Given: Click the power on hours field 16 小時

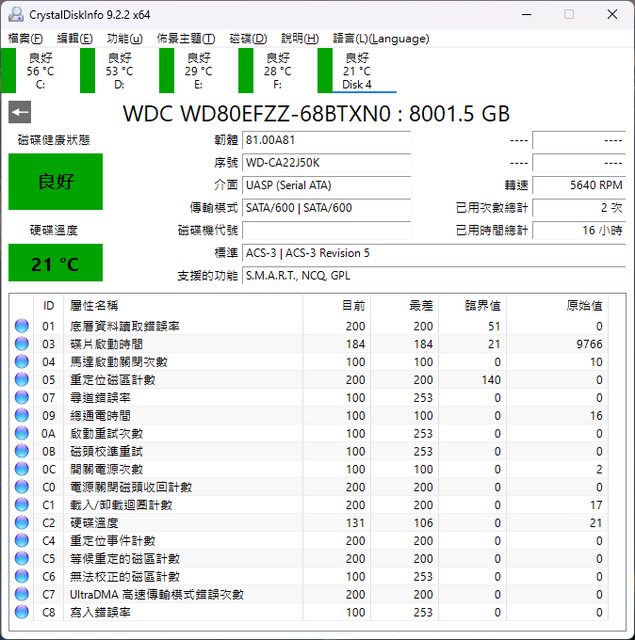Looking at the screenshot, I should [x=579, y=230].
